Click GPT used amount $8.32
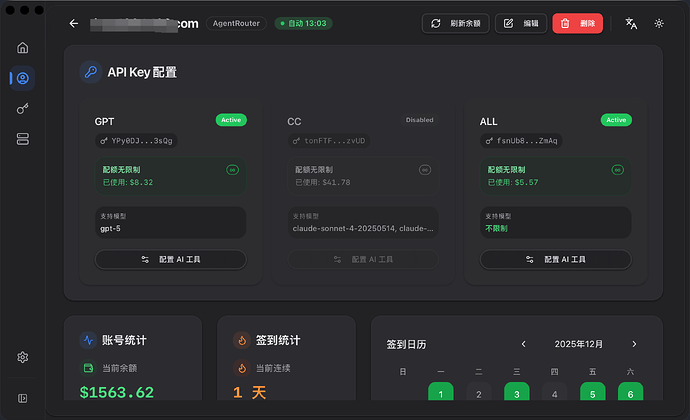The width and height of the screenshot is (690, 420). tap(141, 182)
